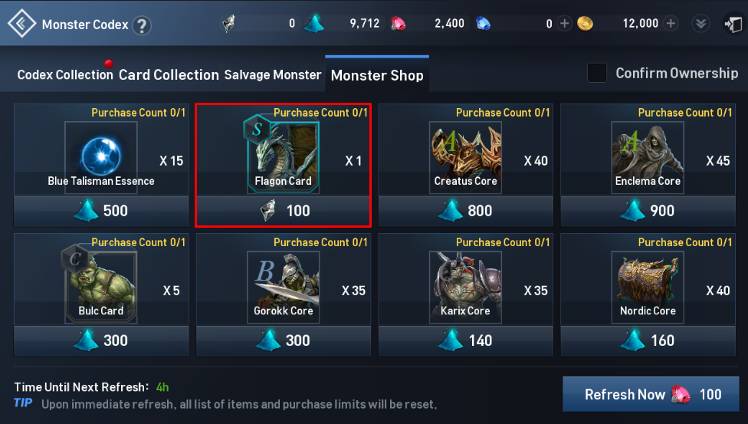
Task: Select the Blue Talisman Essence item
Action: click(101, 157)
